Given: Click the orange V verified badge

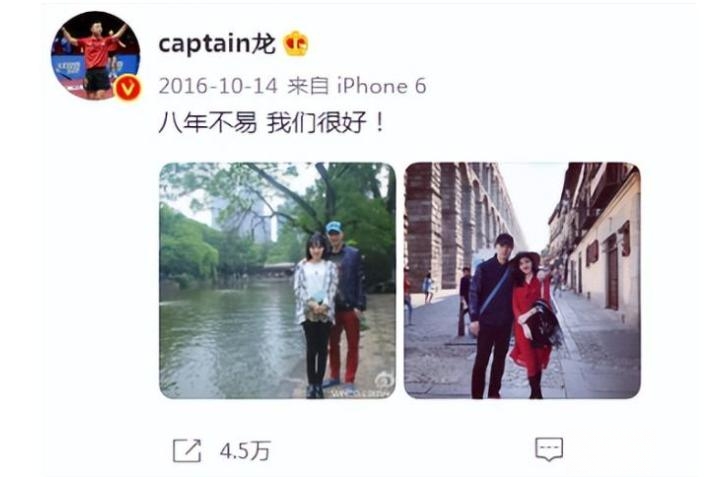Looking at the screenshot, I should pyautogui.click(x=128, y=88).
